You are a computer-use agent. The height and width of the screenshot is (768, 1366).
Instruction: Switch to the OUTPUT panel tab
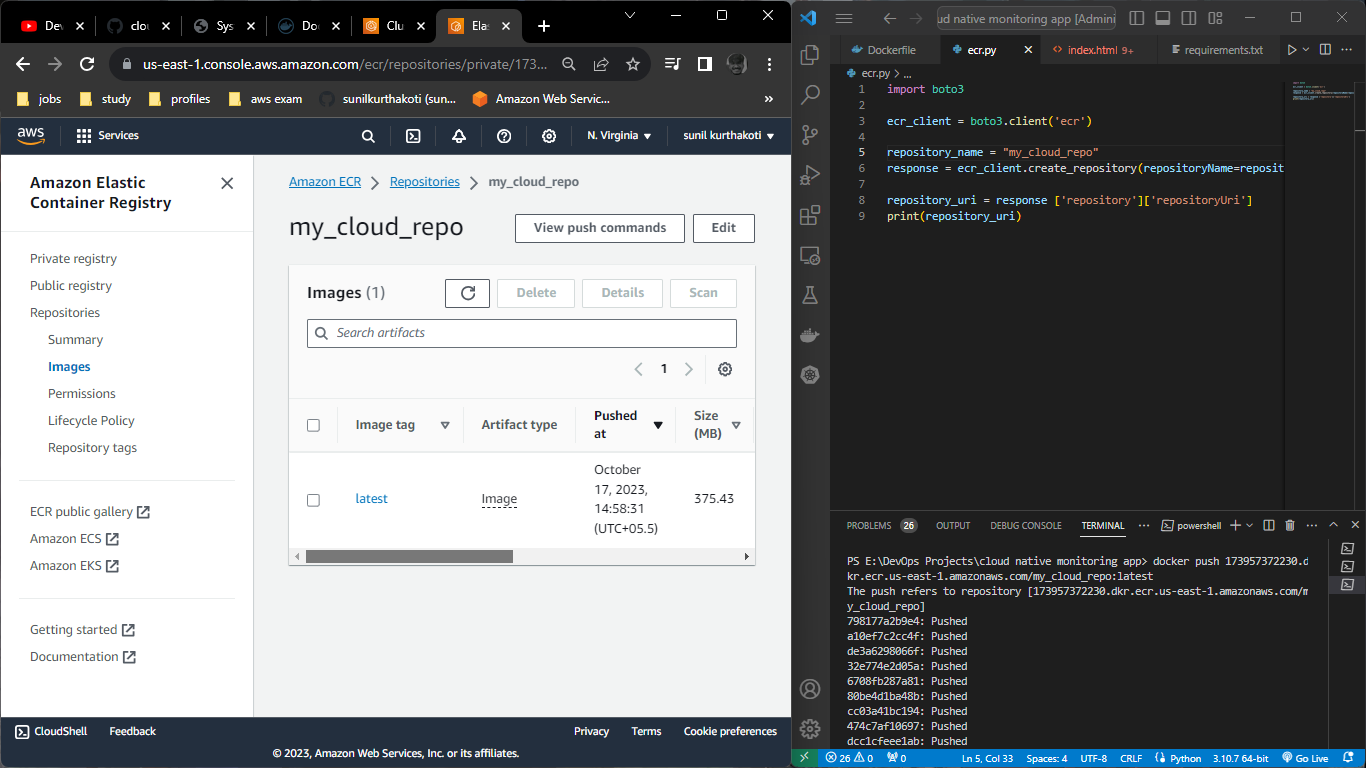[952, 525]
